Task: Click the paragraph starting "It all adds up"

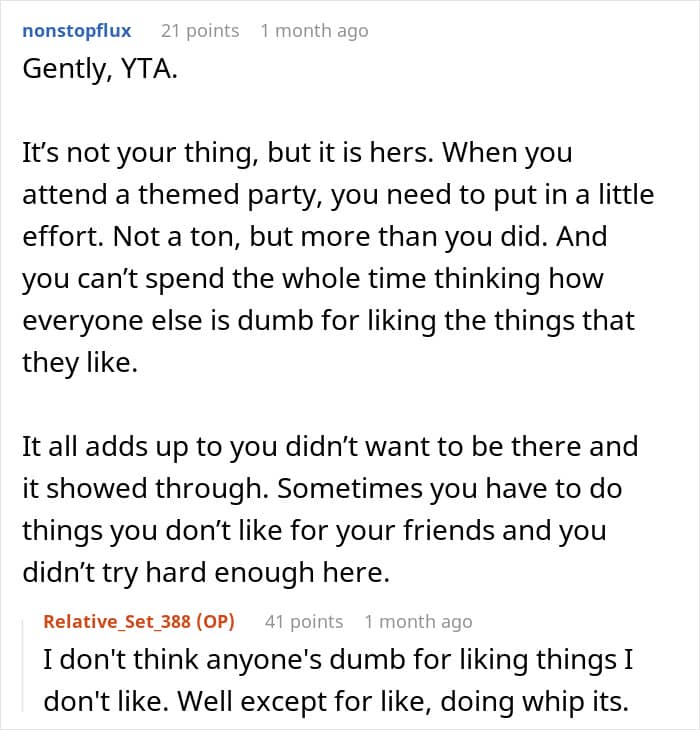Action: click(330, 509)
